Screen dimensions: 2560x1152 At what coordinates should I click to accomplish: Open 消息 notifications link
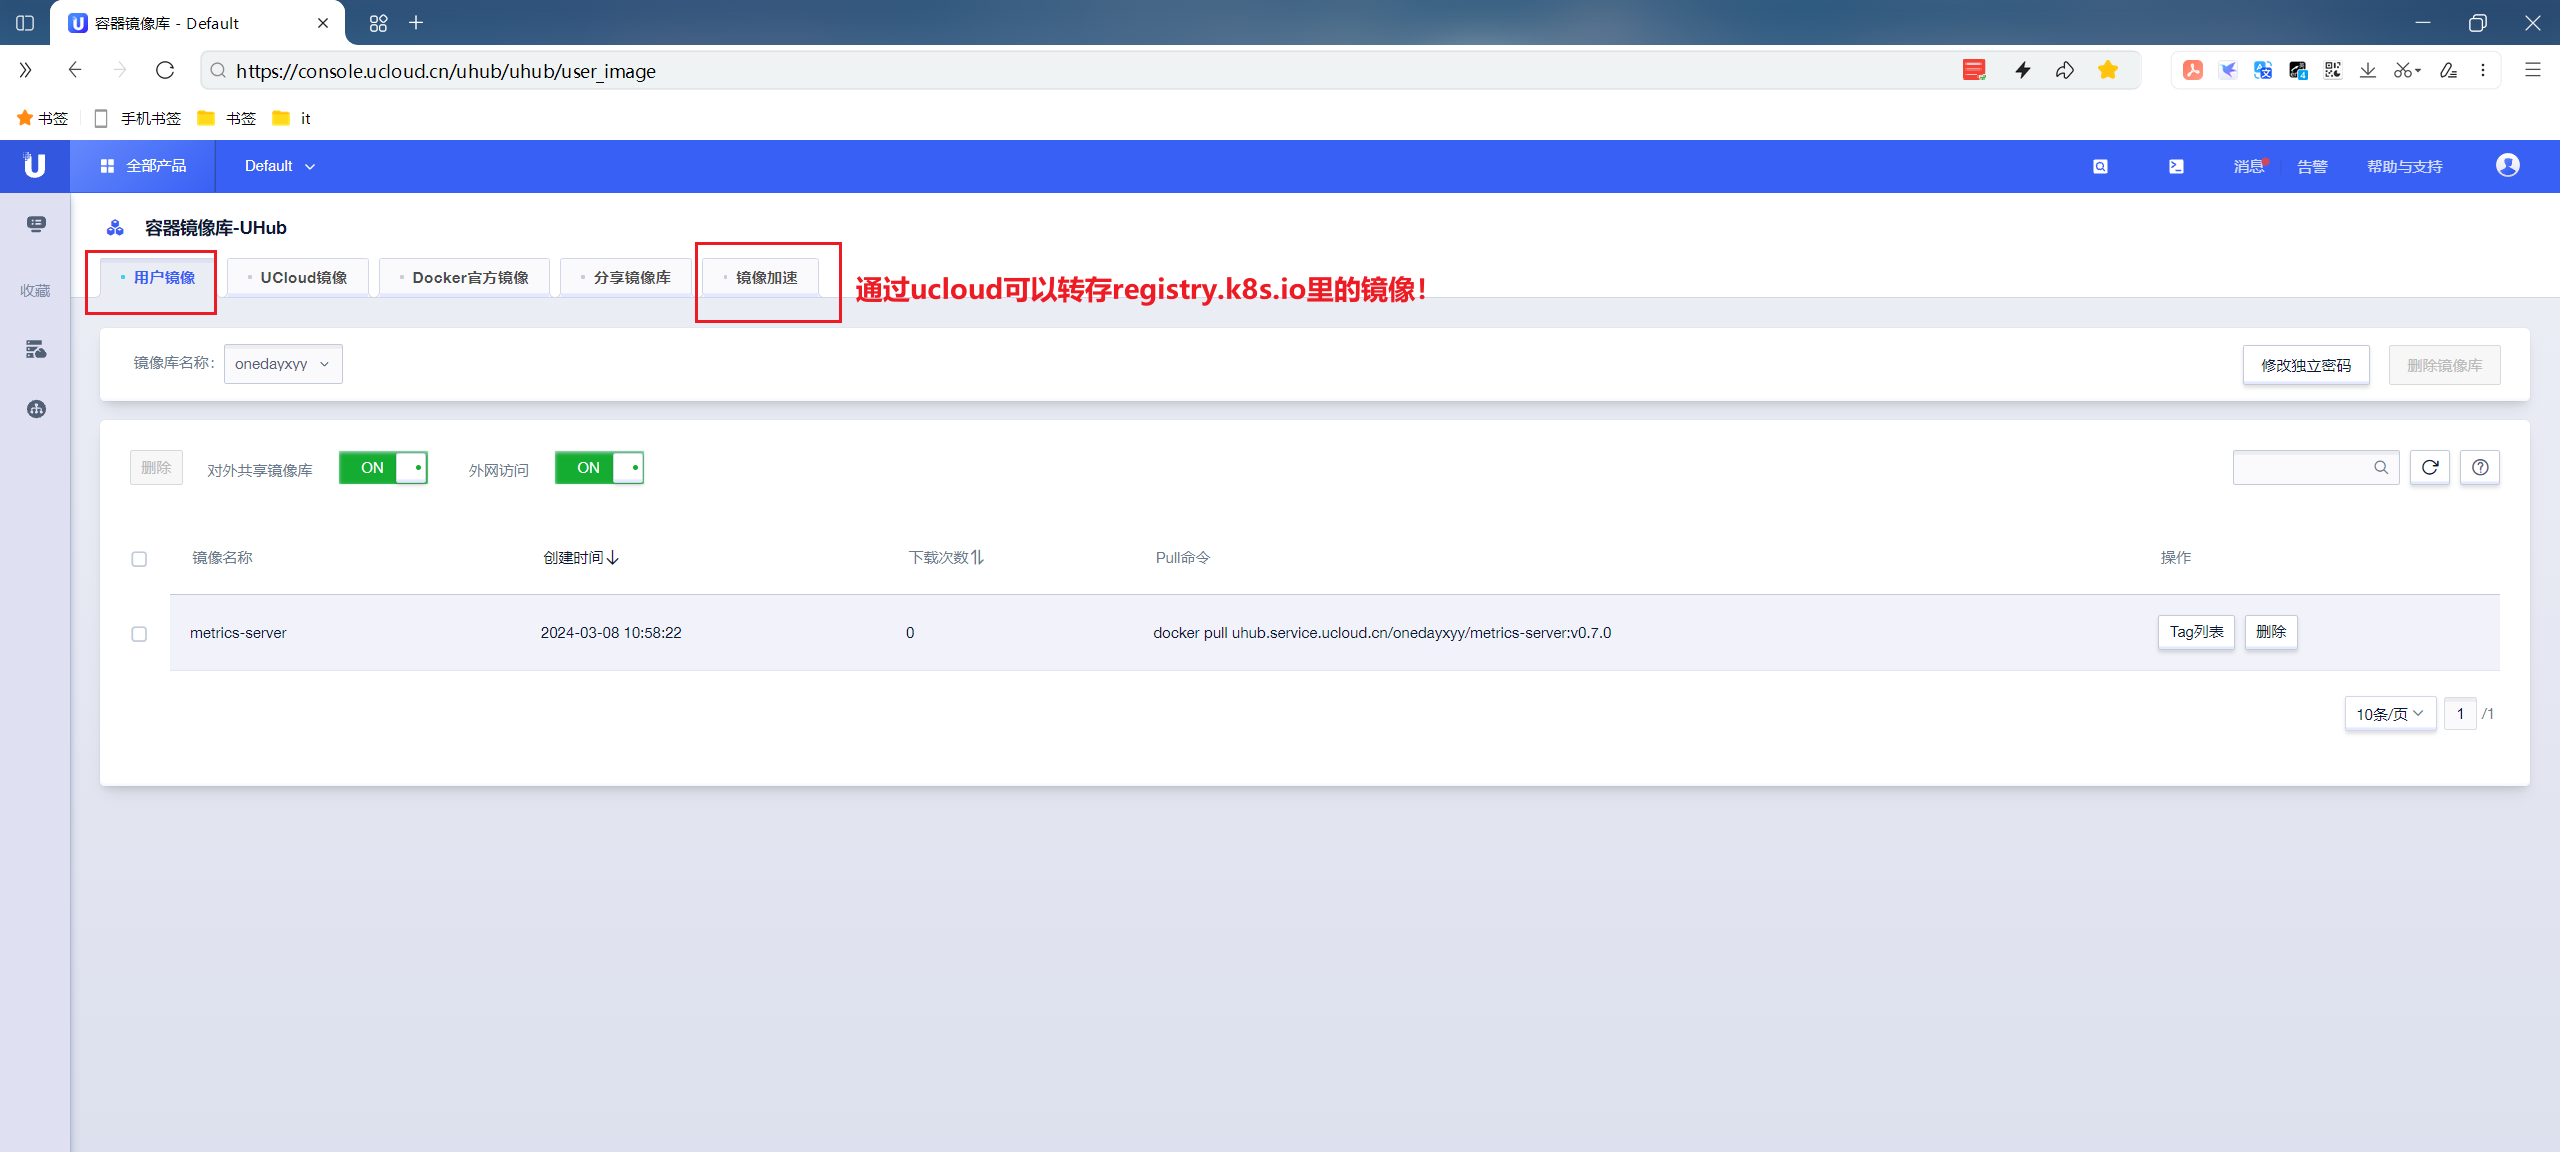pyautogui.click(x=2249, y=167)
